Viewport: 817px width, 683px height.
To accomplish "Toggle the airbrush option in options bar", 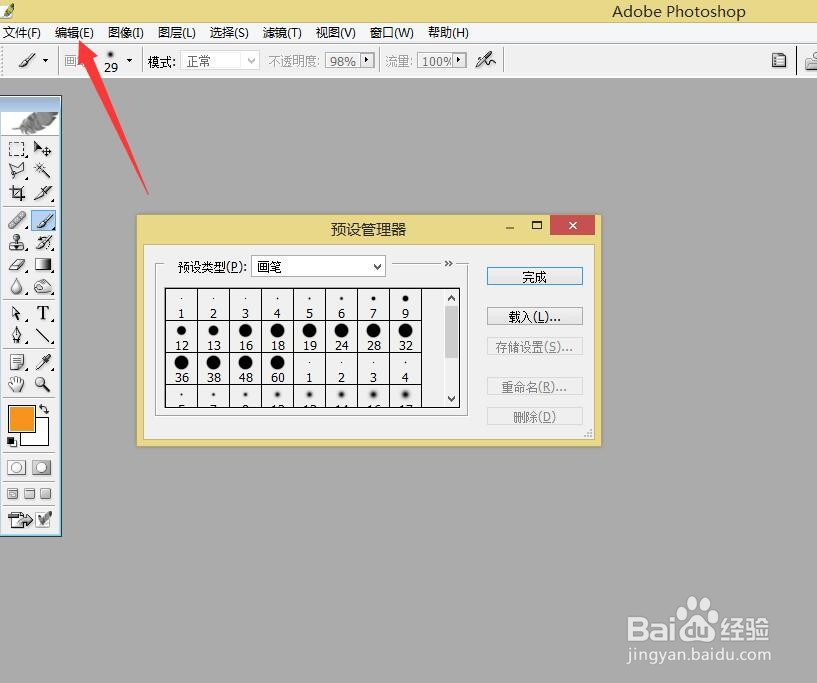I will point(485,60).
